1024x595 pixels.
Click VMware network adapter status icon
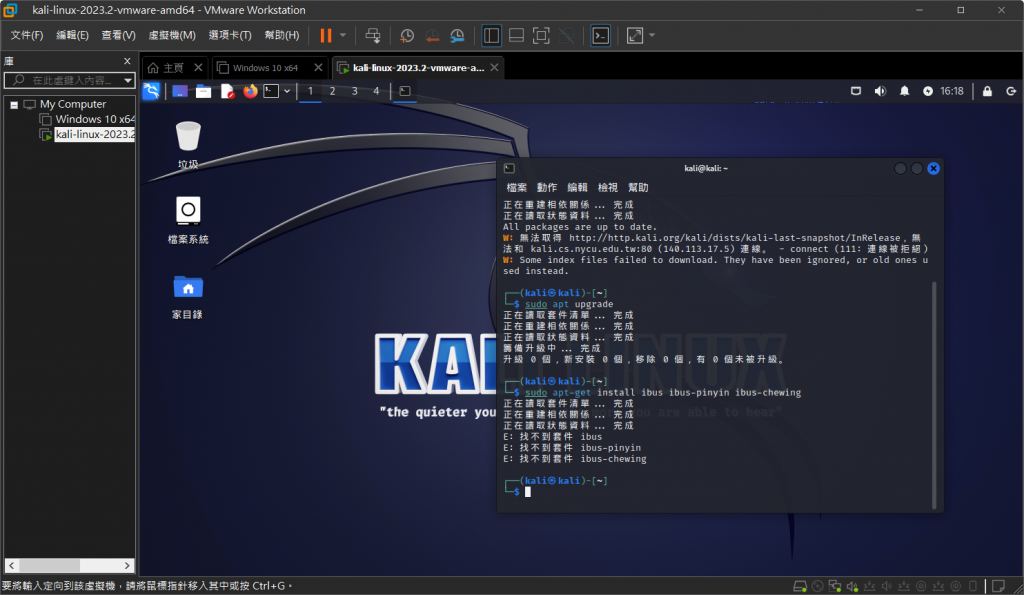coord(835,586)
